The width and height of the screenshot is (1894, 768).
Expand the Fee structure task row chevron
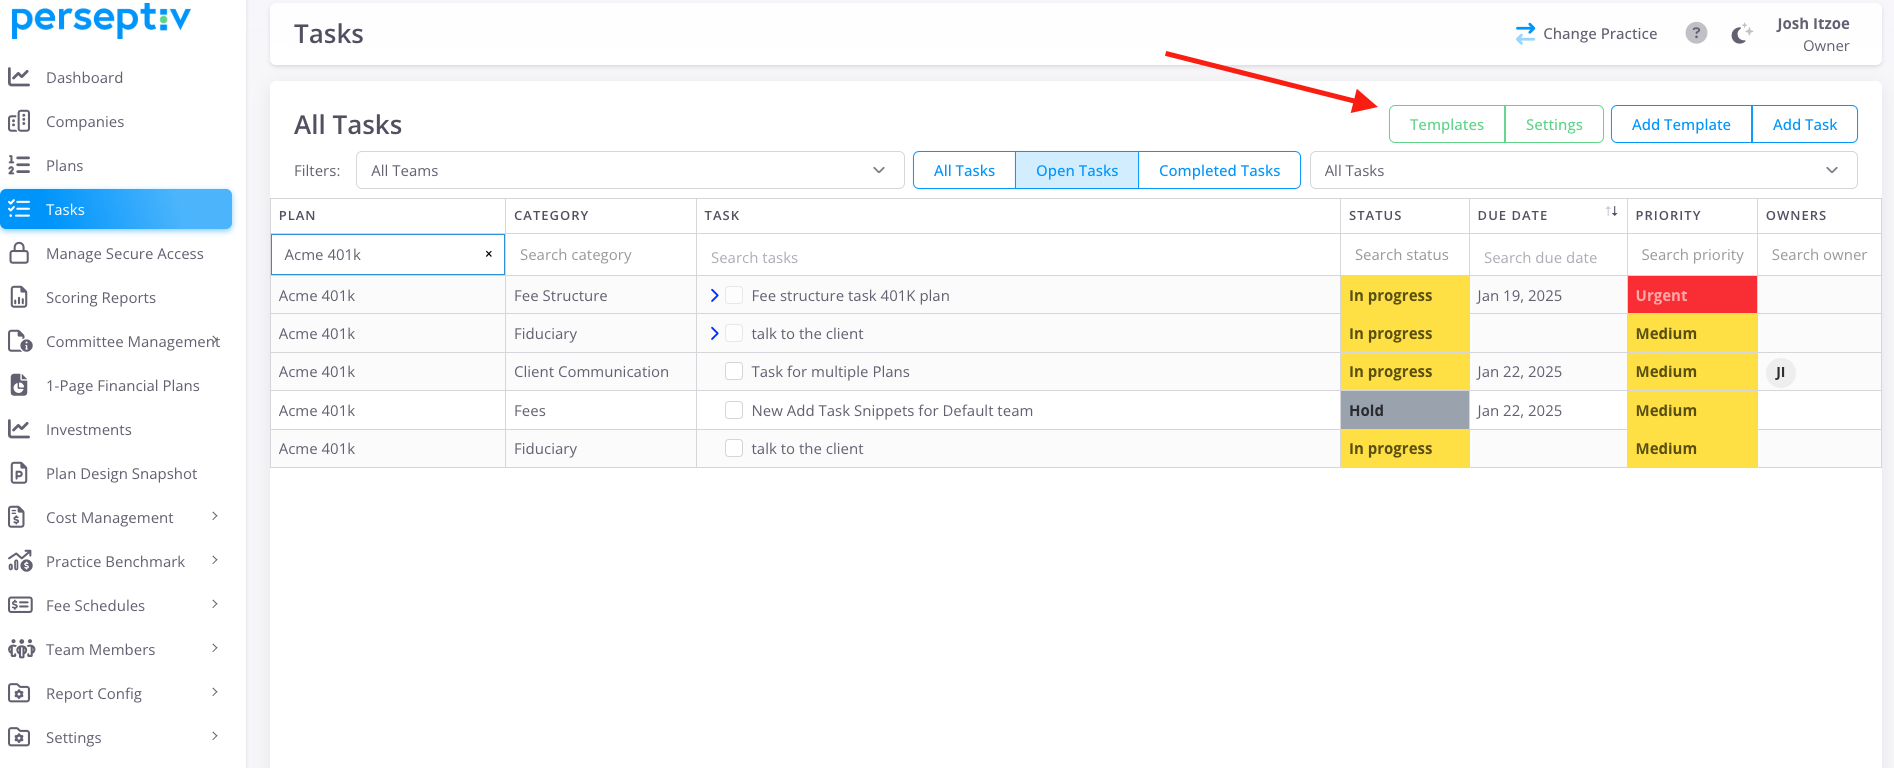pyautogui.click(x=714, y=296)
